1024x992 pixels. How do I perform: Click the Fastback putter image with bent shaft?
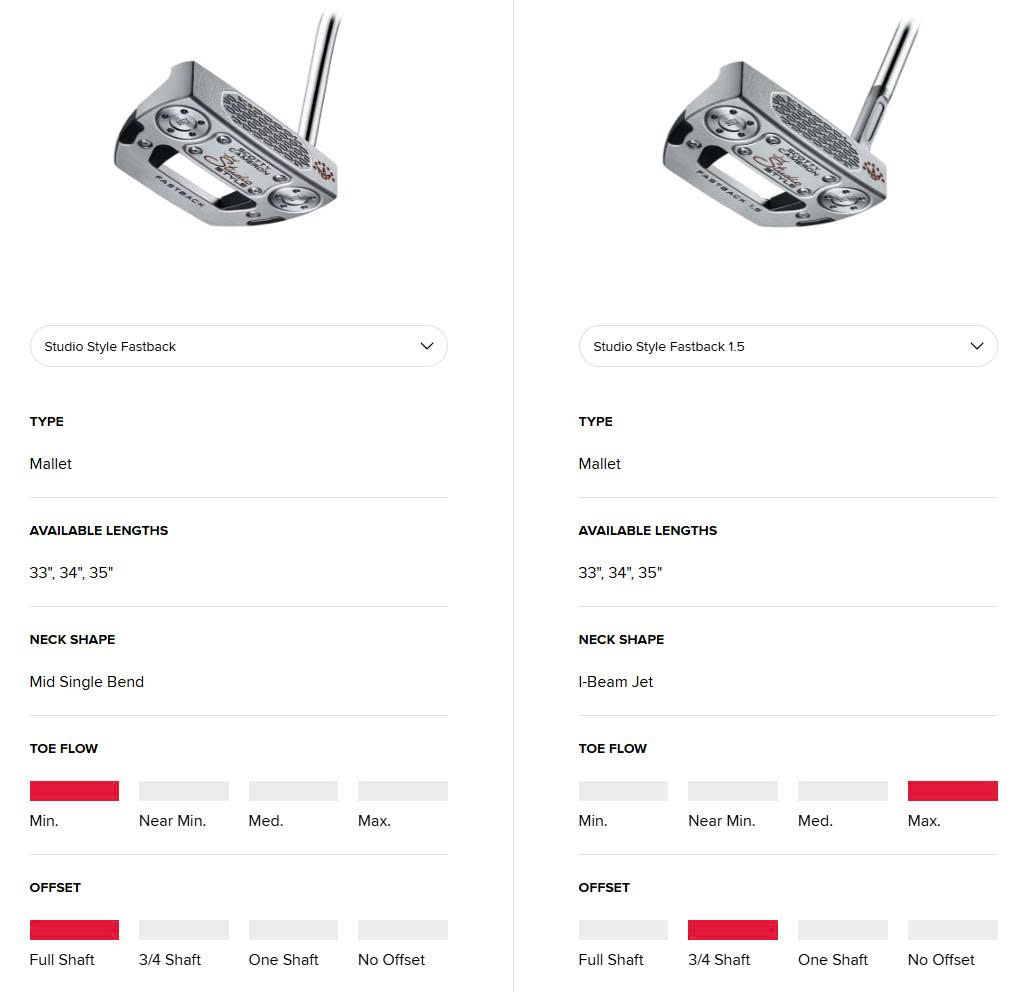230,125
